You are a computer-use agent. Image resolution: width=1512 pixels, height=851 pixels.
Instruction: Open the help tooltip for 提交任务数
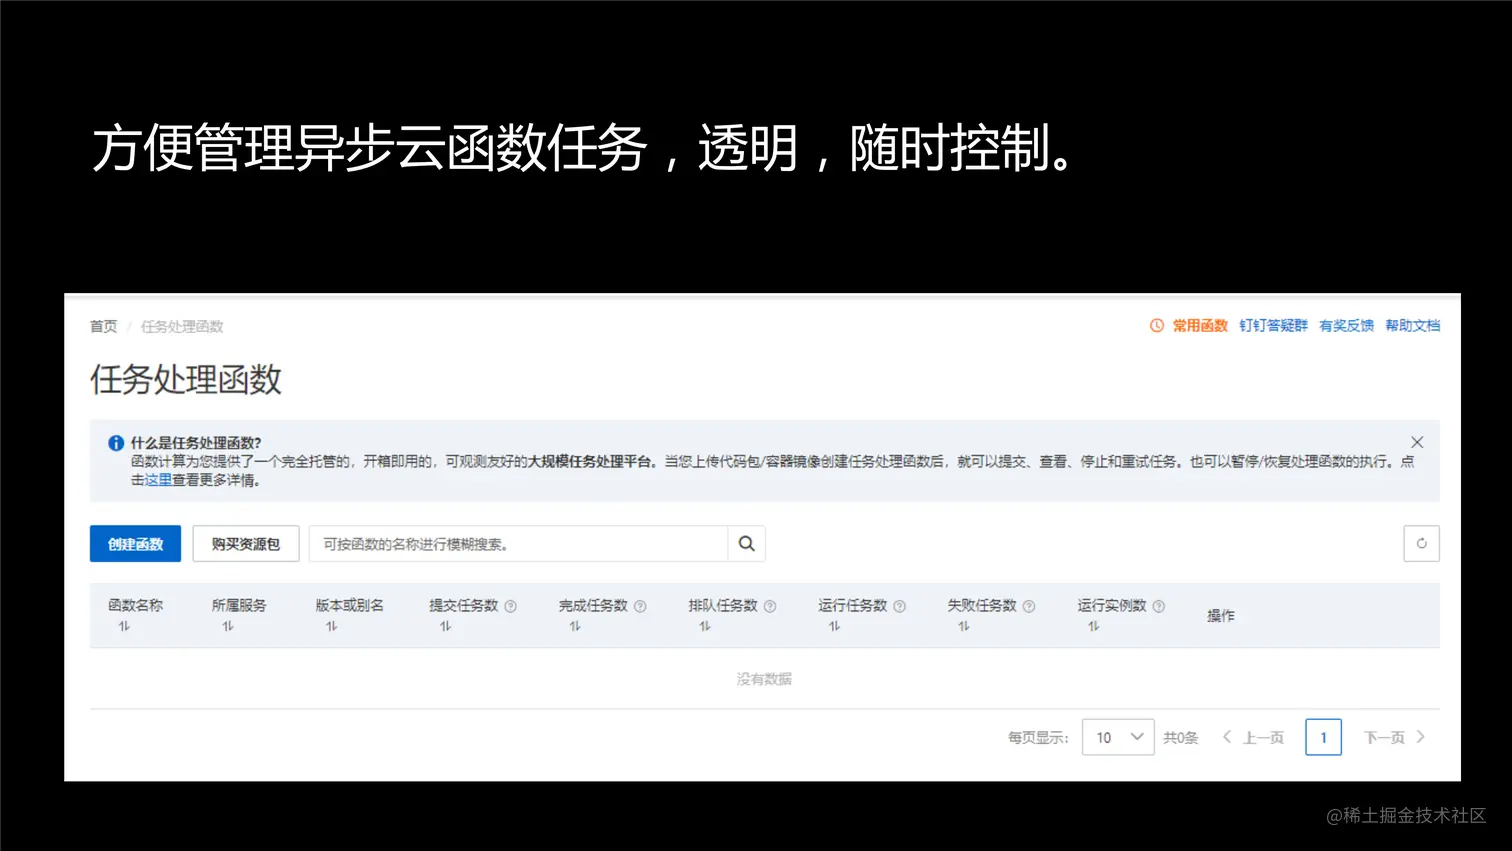click(511, 605)
